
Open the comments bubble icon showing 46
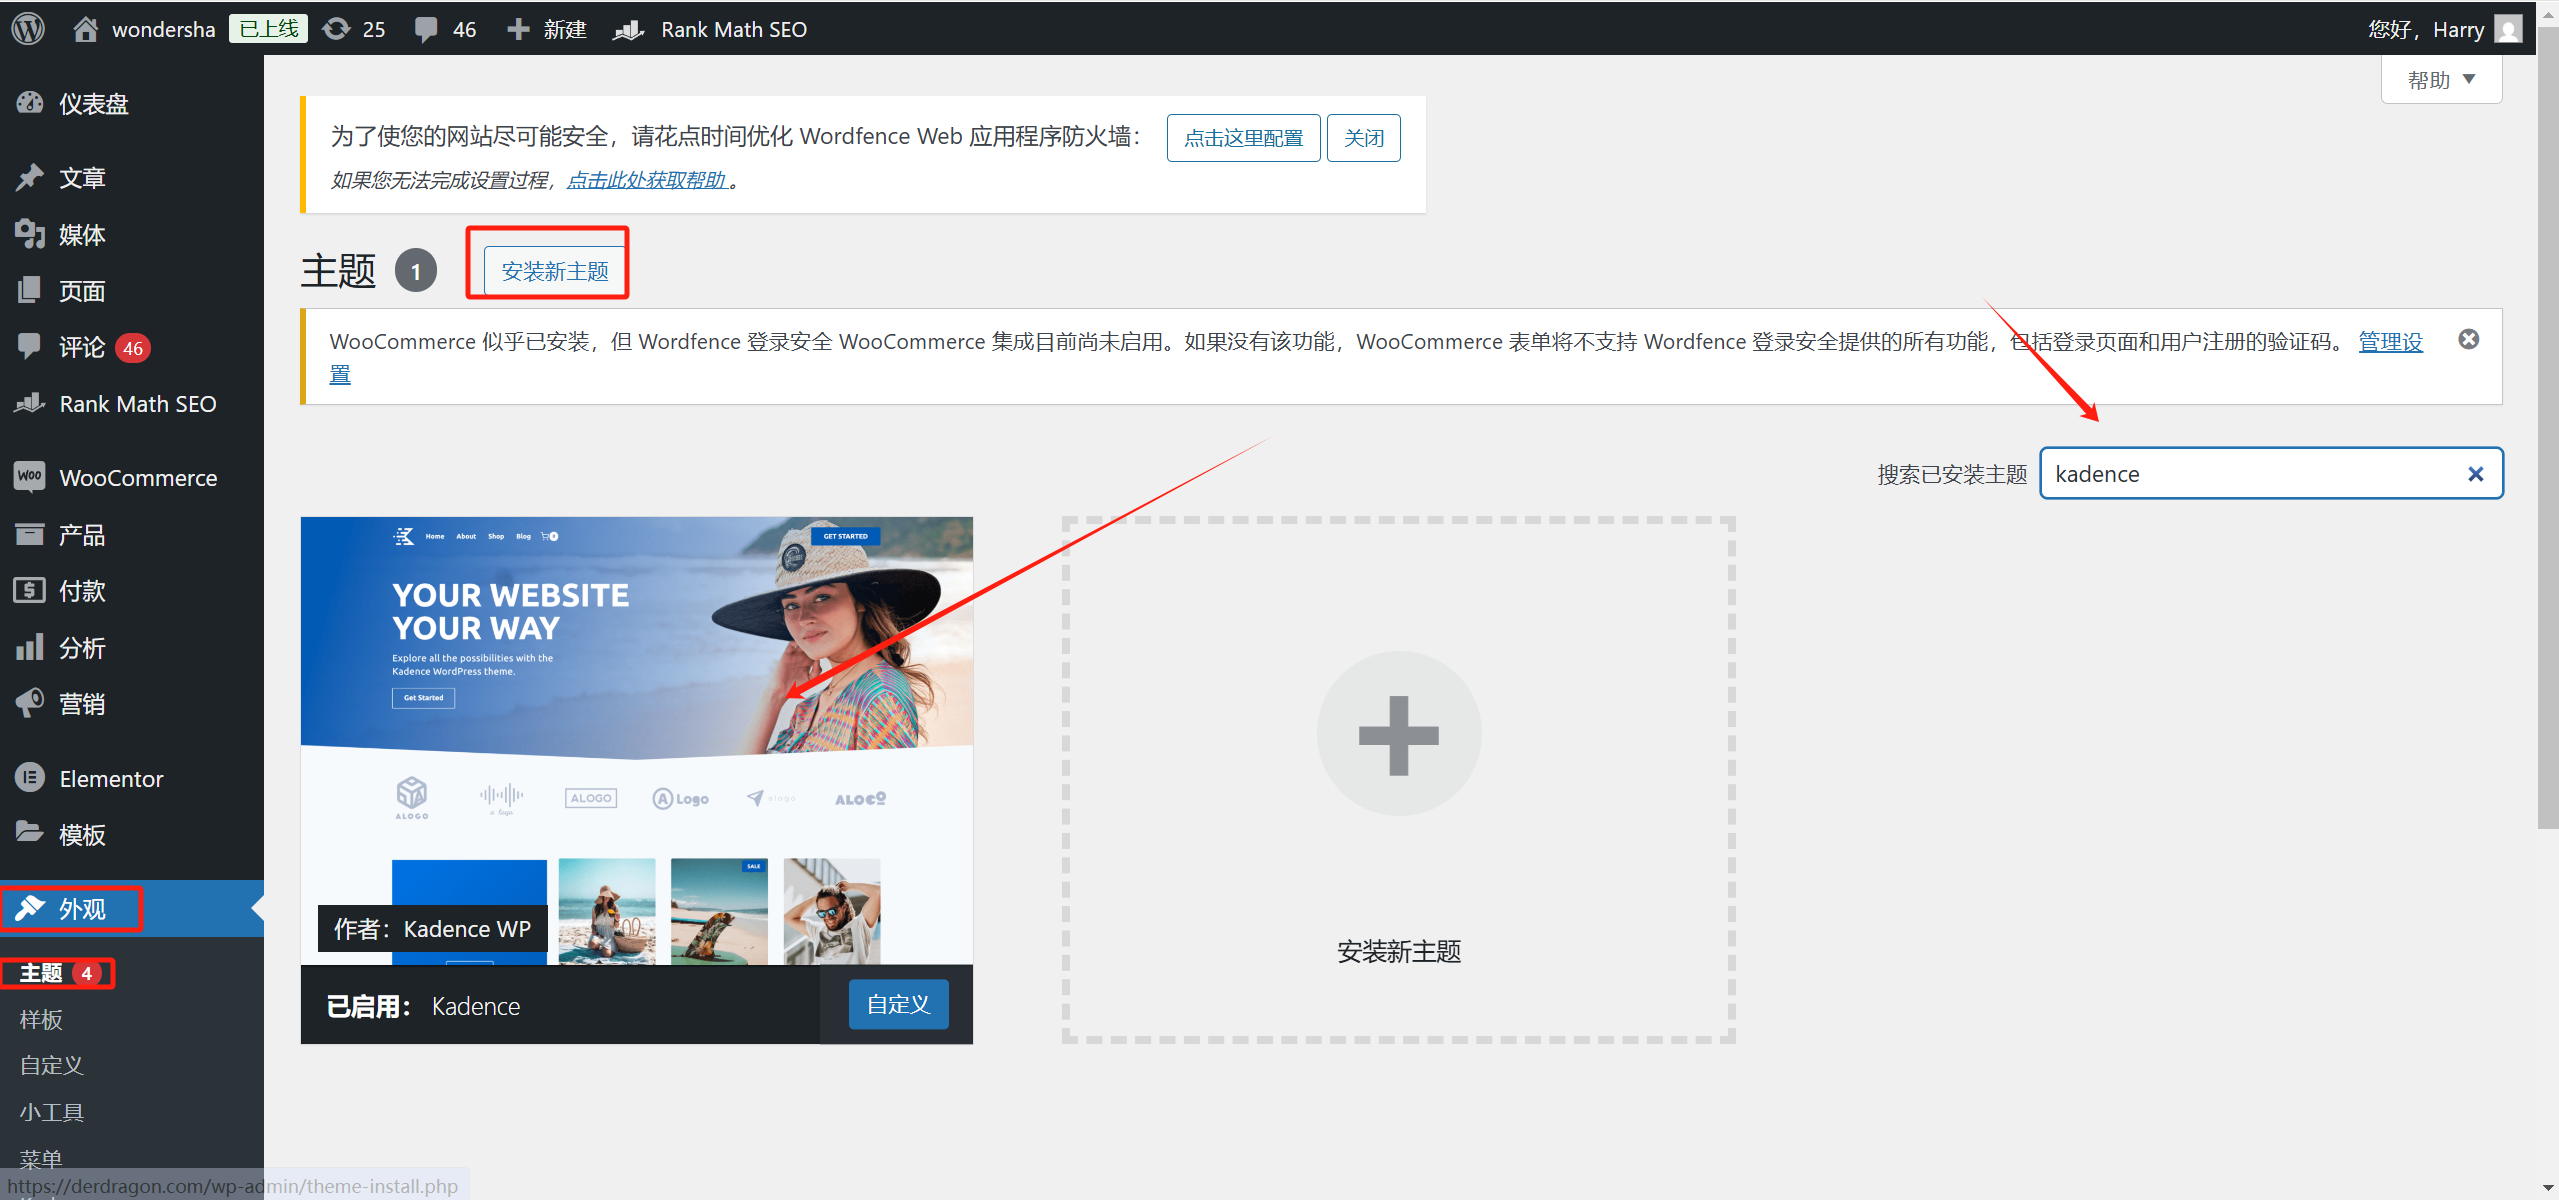click(427, 28)
